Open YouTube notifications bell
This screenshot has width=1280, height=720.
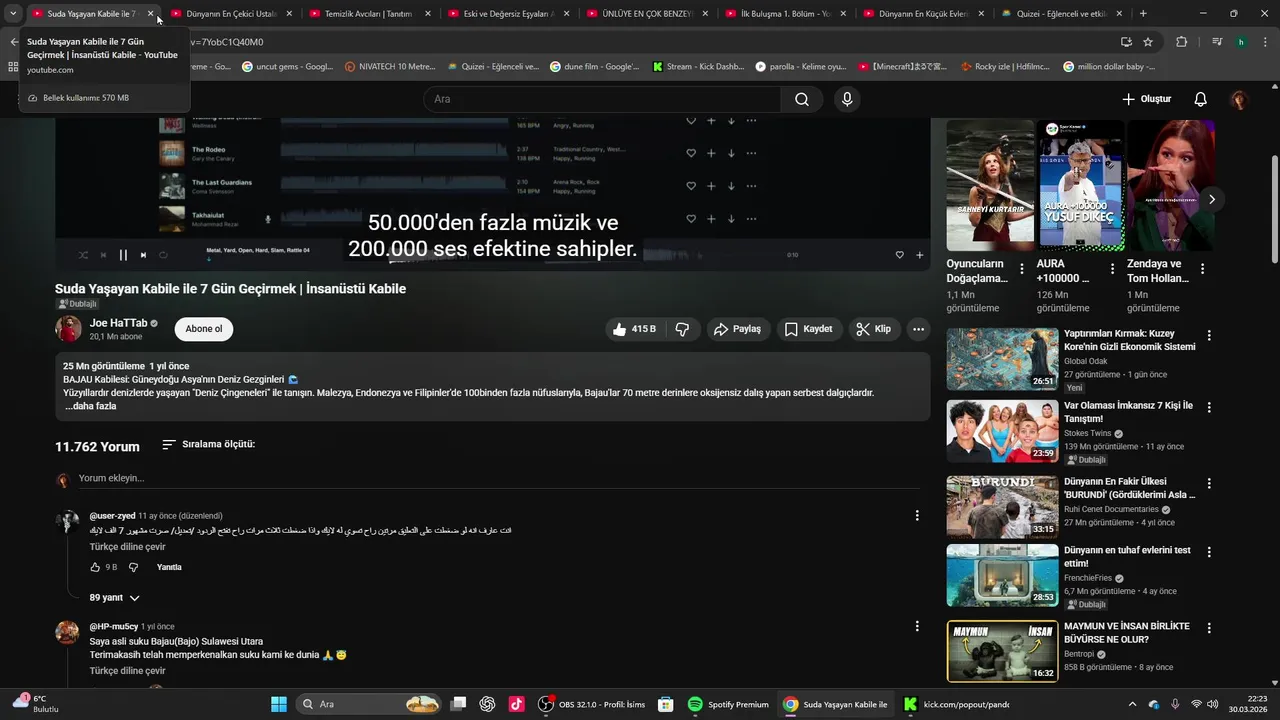click(x=1201, y=99)
